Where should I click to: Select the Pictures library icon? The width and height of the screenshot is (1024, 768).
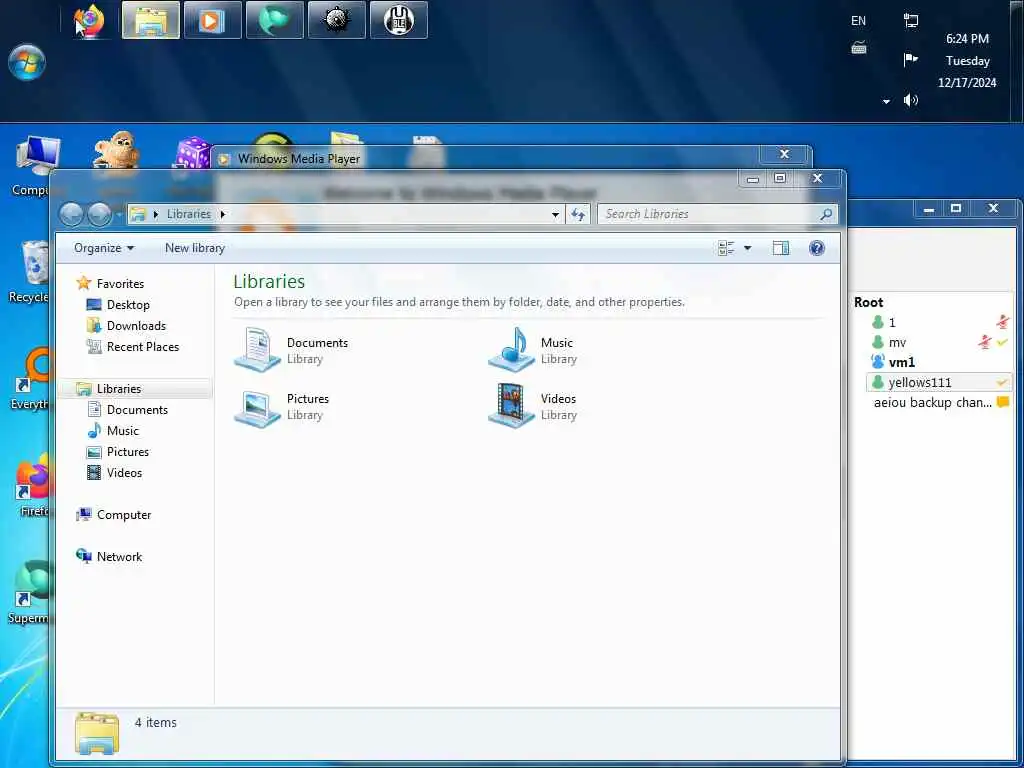257,407
